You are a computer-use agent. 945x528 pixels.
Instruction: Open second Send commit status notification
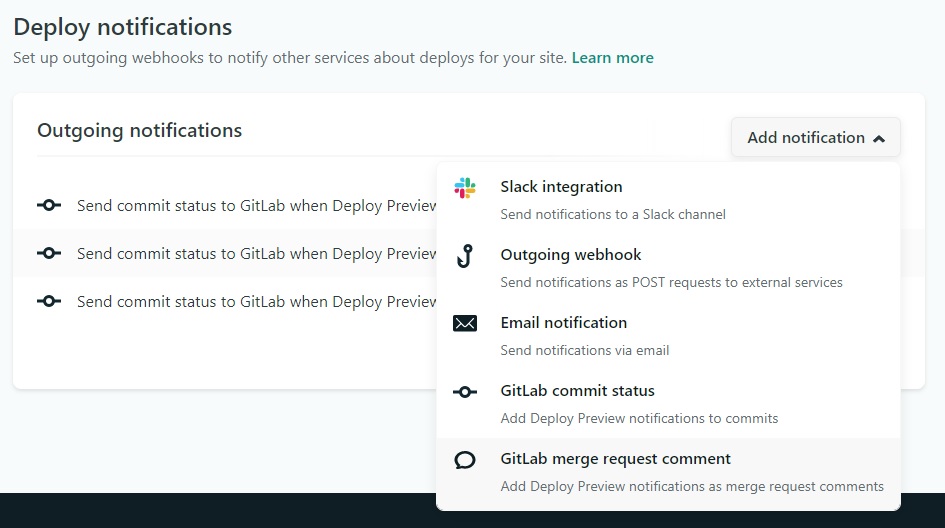click(x=256, y=253)
